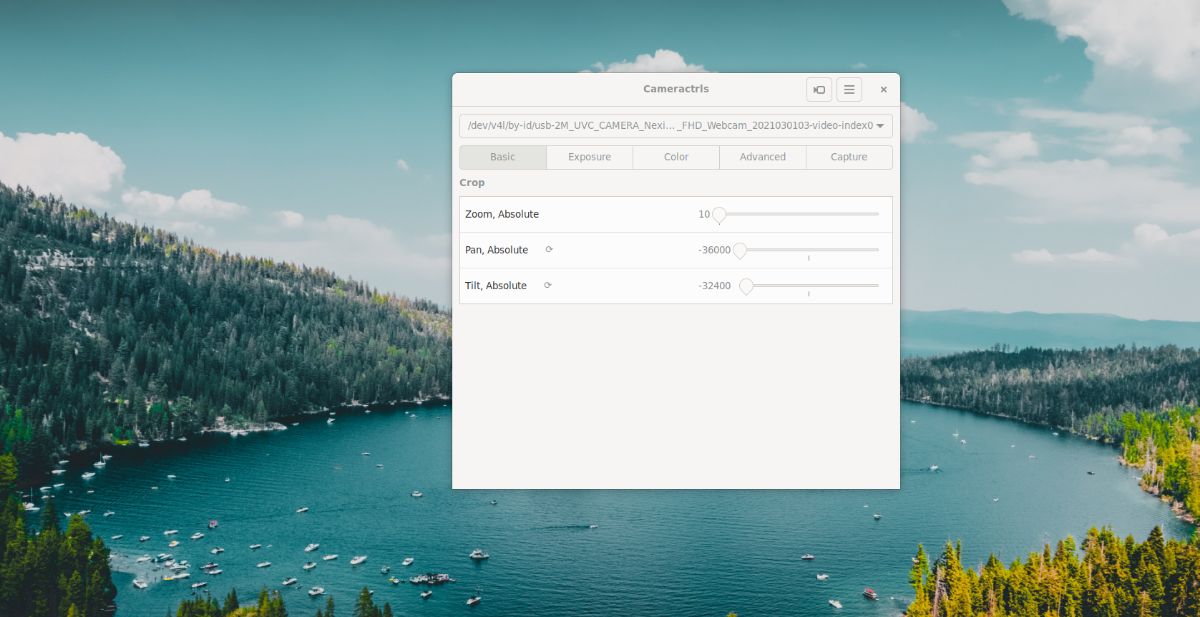Click the Pan, Absolute slider handle

(740, 250)
